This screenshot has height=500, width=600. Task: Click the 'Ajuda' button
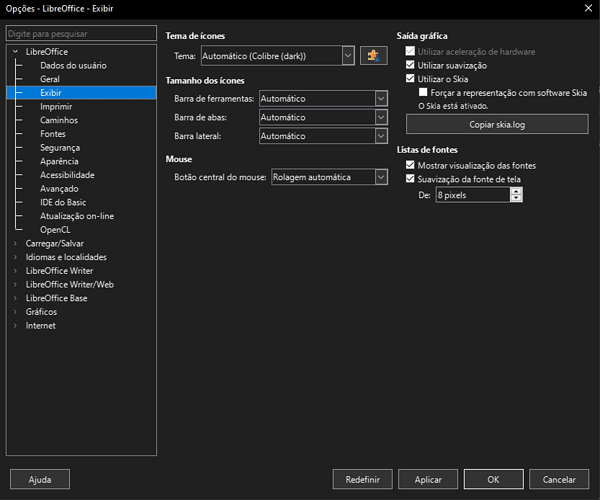[x=40, y=479]
